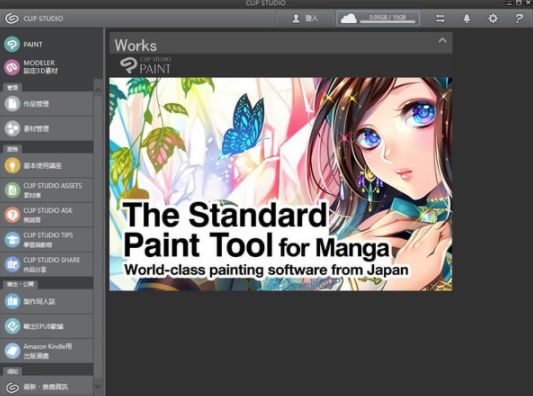Open latest news icon at sidebar bottom

click(12, 387)
